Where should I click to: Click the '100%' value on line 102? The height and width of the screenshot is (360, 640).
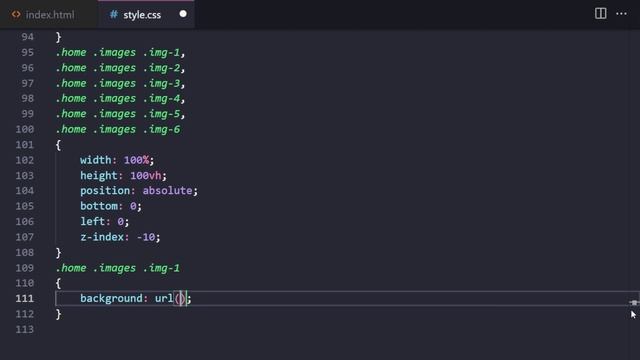point(136,160)
